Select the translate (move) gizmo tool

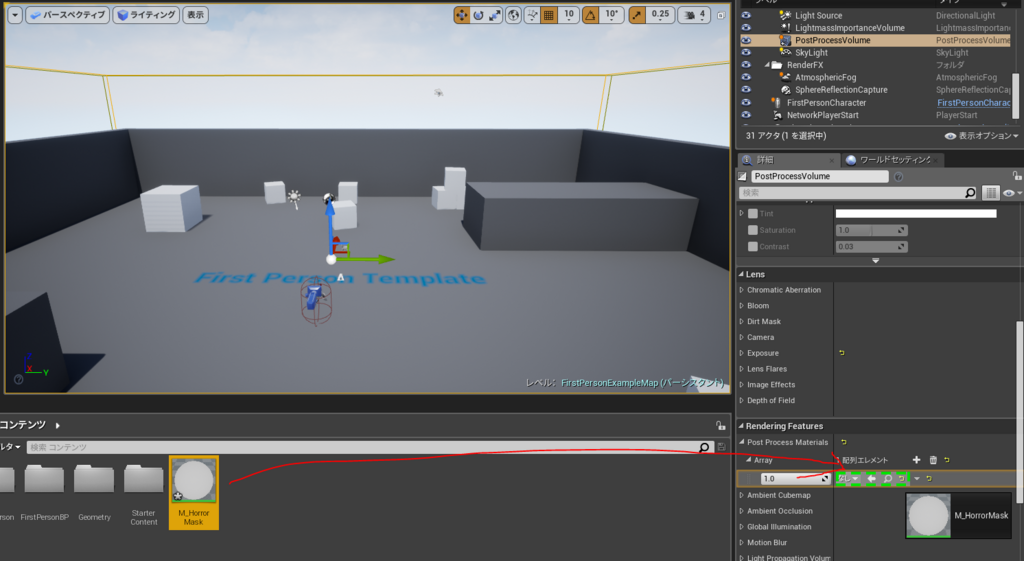[x=462, y=15]
